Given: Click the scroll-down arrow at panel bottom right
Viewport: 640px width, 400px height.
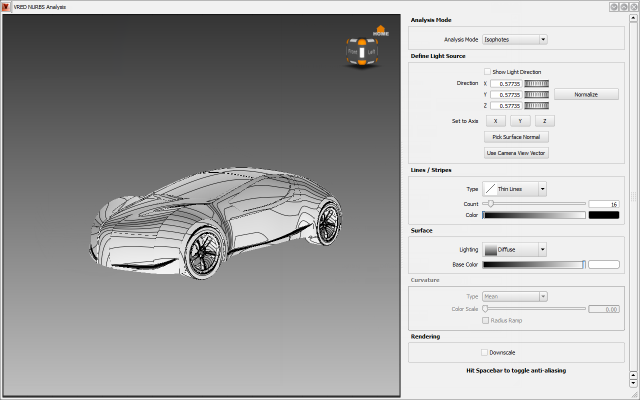Looking at the screenshot, I should point(633,381).
